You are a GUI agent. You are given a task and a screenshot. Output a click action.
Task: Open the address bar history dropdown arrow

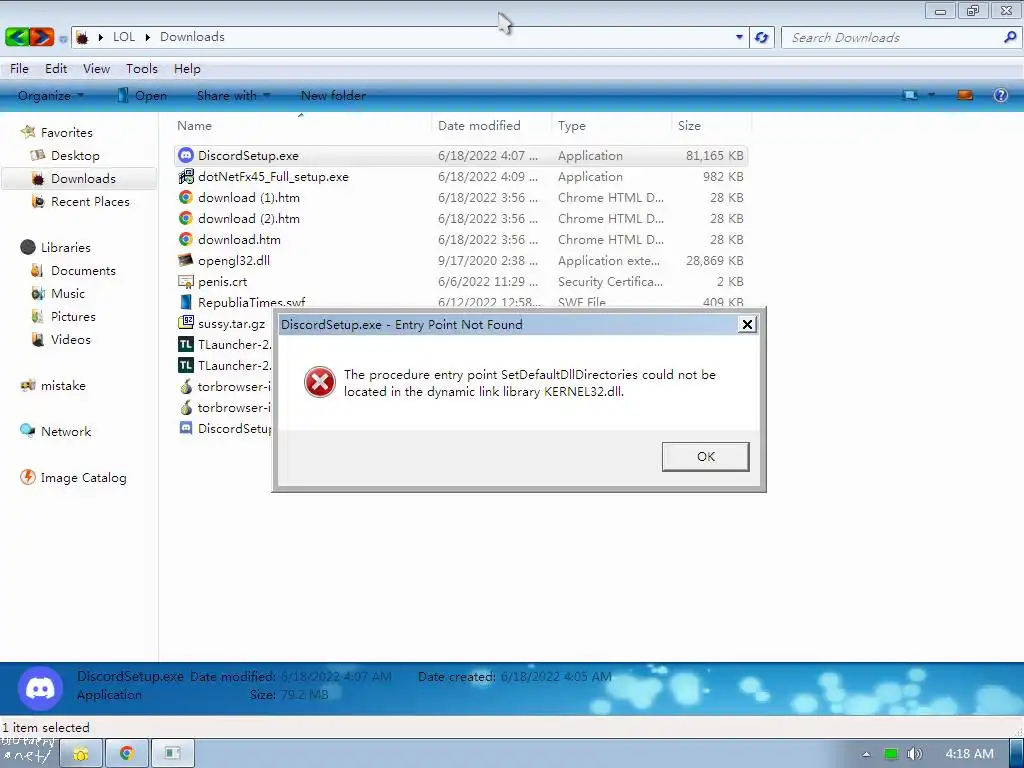pyautogui.click(x=739, y=37)
